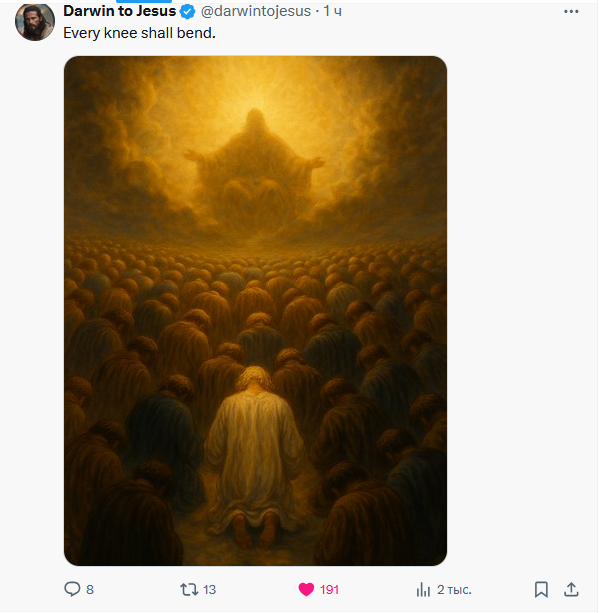
Task: Open the "Darwin to Jesus" display name link
Action: point(119,11)
